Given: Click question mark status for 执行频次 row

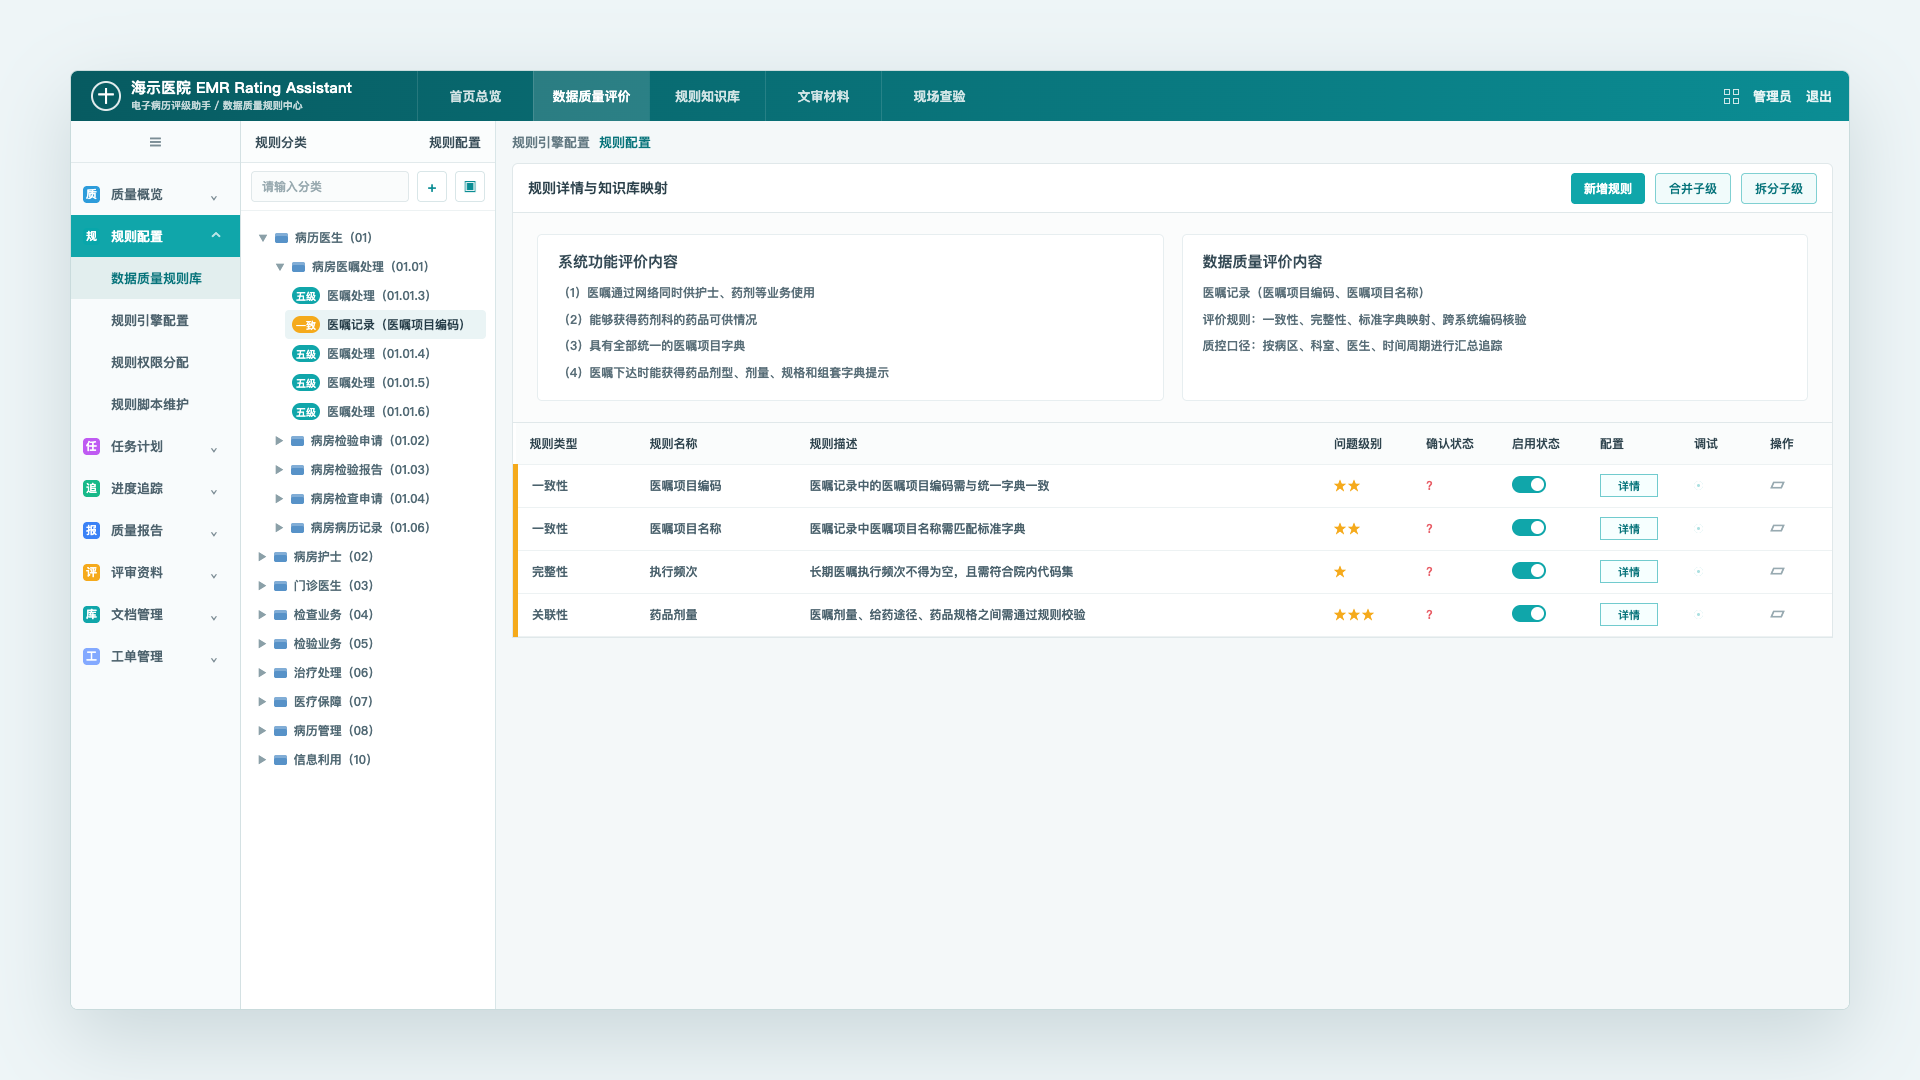Looking at the screenshot, I should (x=1429, y=572).
